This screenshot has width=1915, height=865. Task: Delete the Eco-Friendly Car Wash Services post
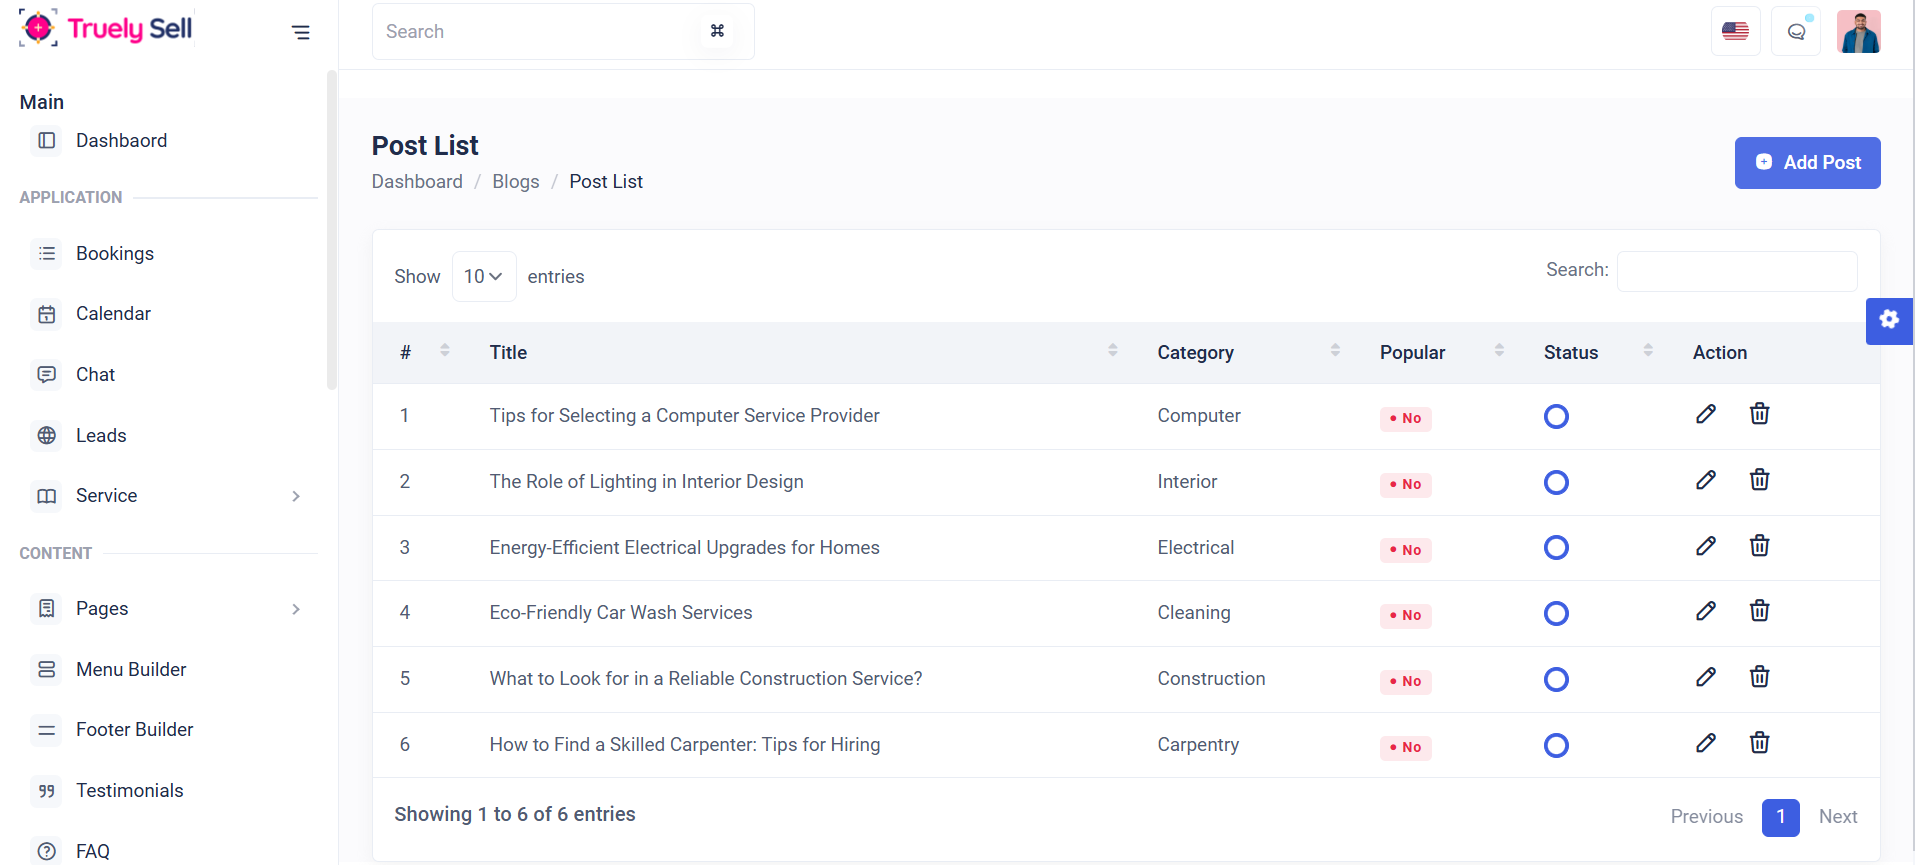tap(1759, 611)
